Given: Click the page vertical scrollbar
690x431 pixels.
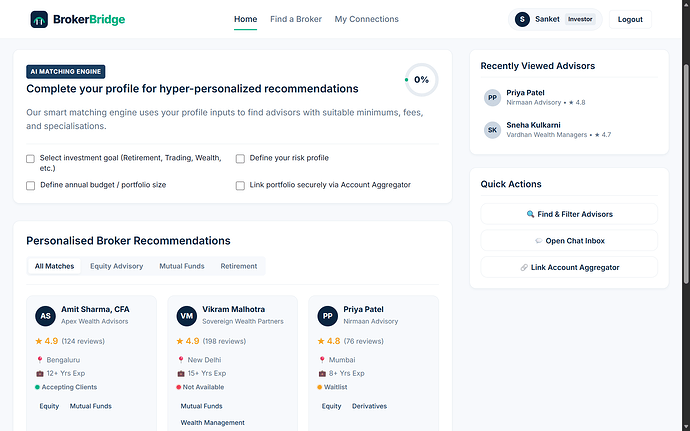Looking at the screenshot, I should click(x=686, y=175).
